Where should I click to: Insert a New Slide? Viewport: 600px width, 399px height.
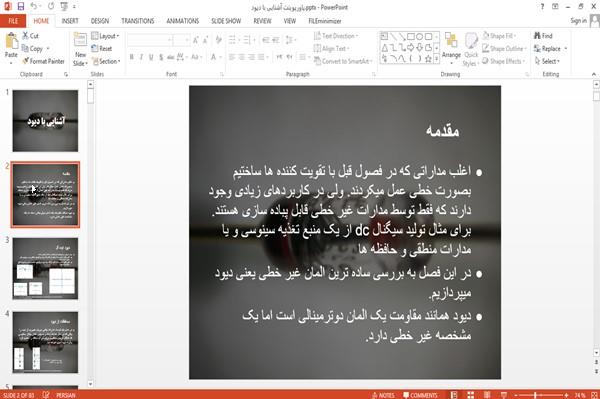pos(80,50)
